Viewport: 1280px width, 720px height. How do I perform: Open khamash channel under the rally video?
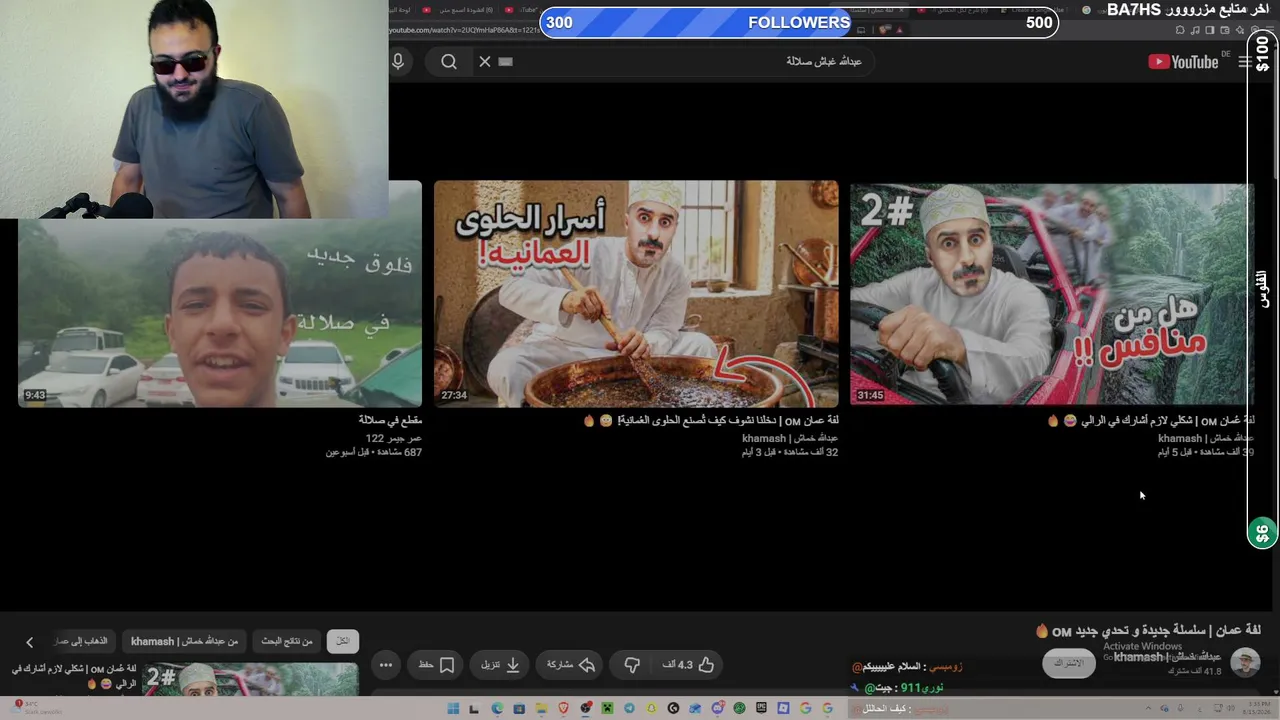[x=1206, y=438]
